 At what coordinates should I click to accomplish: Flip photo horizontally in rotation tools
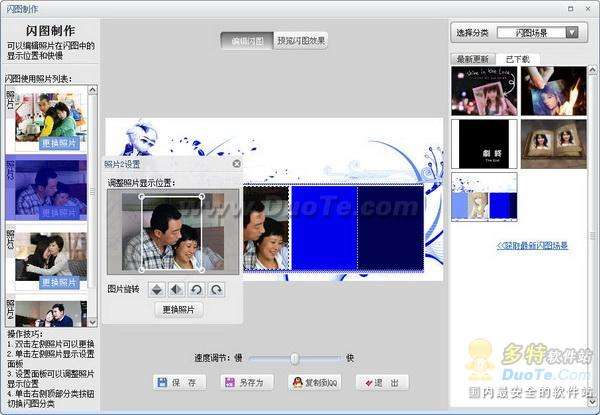click(176, 290)
